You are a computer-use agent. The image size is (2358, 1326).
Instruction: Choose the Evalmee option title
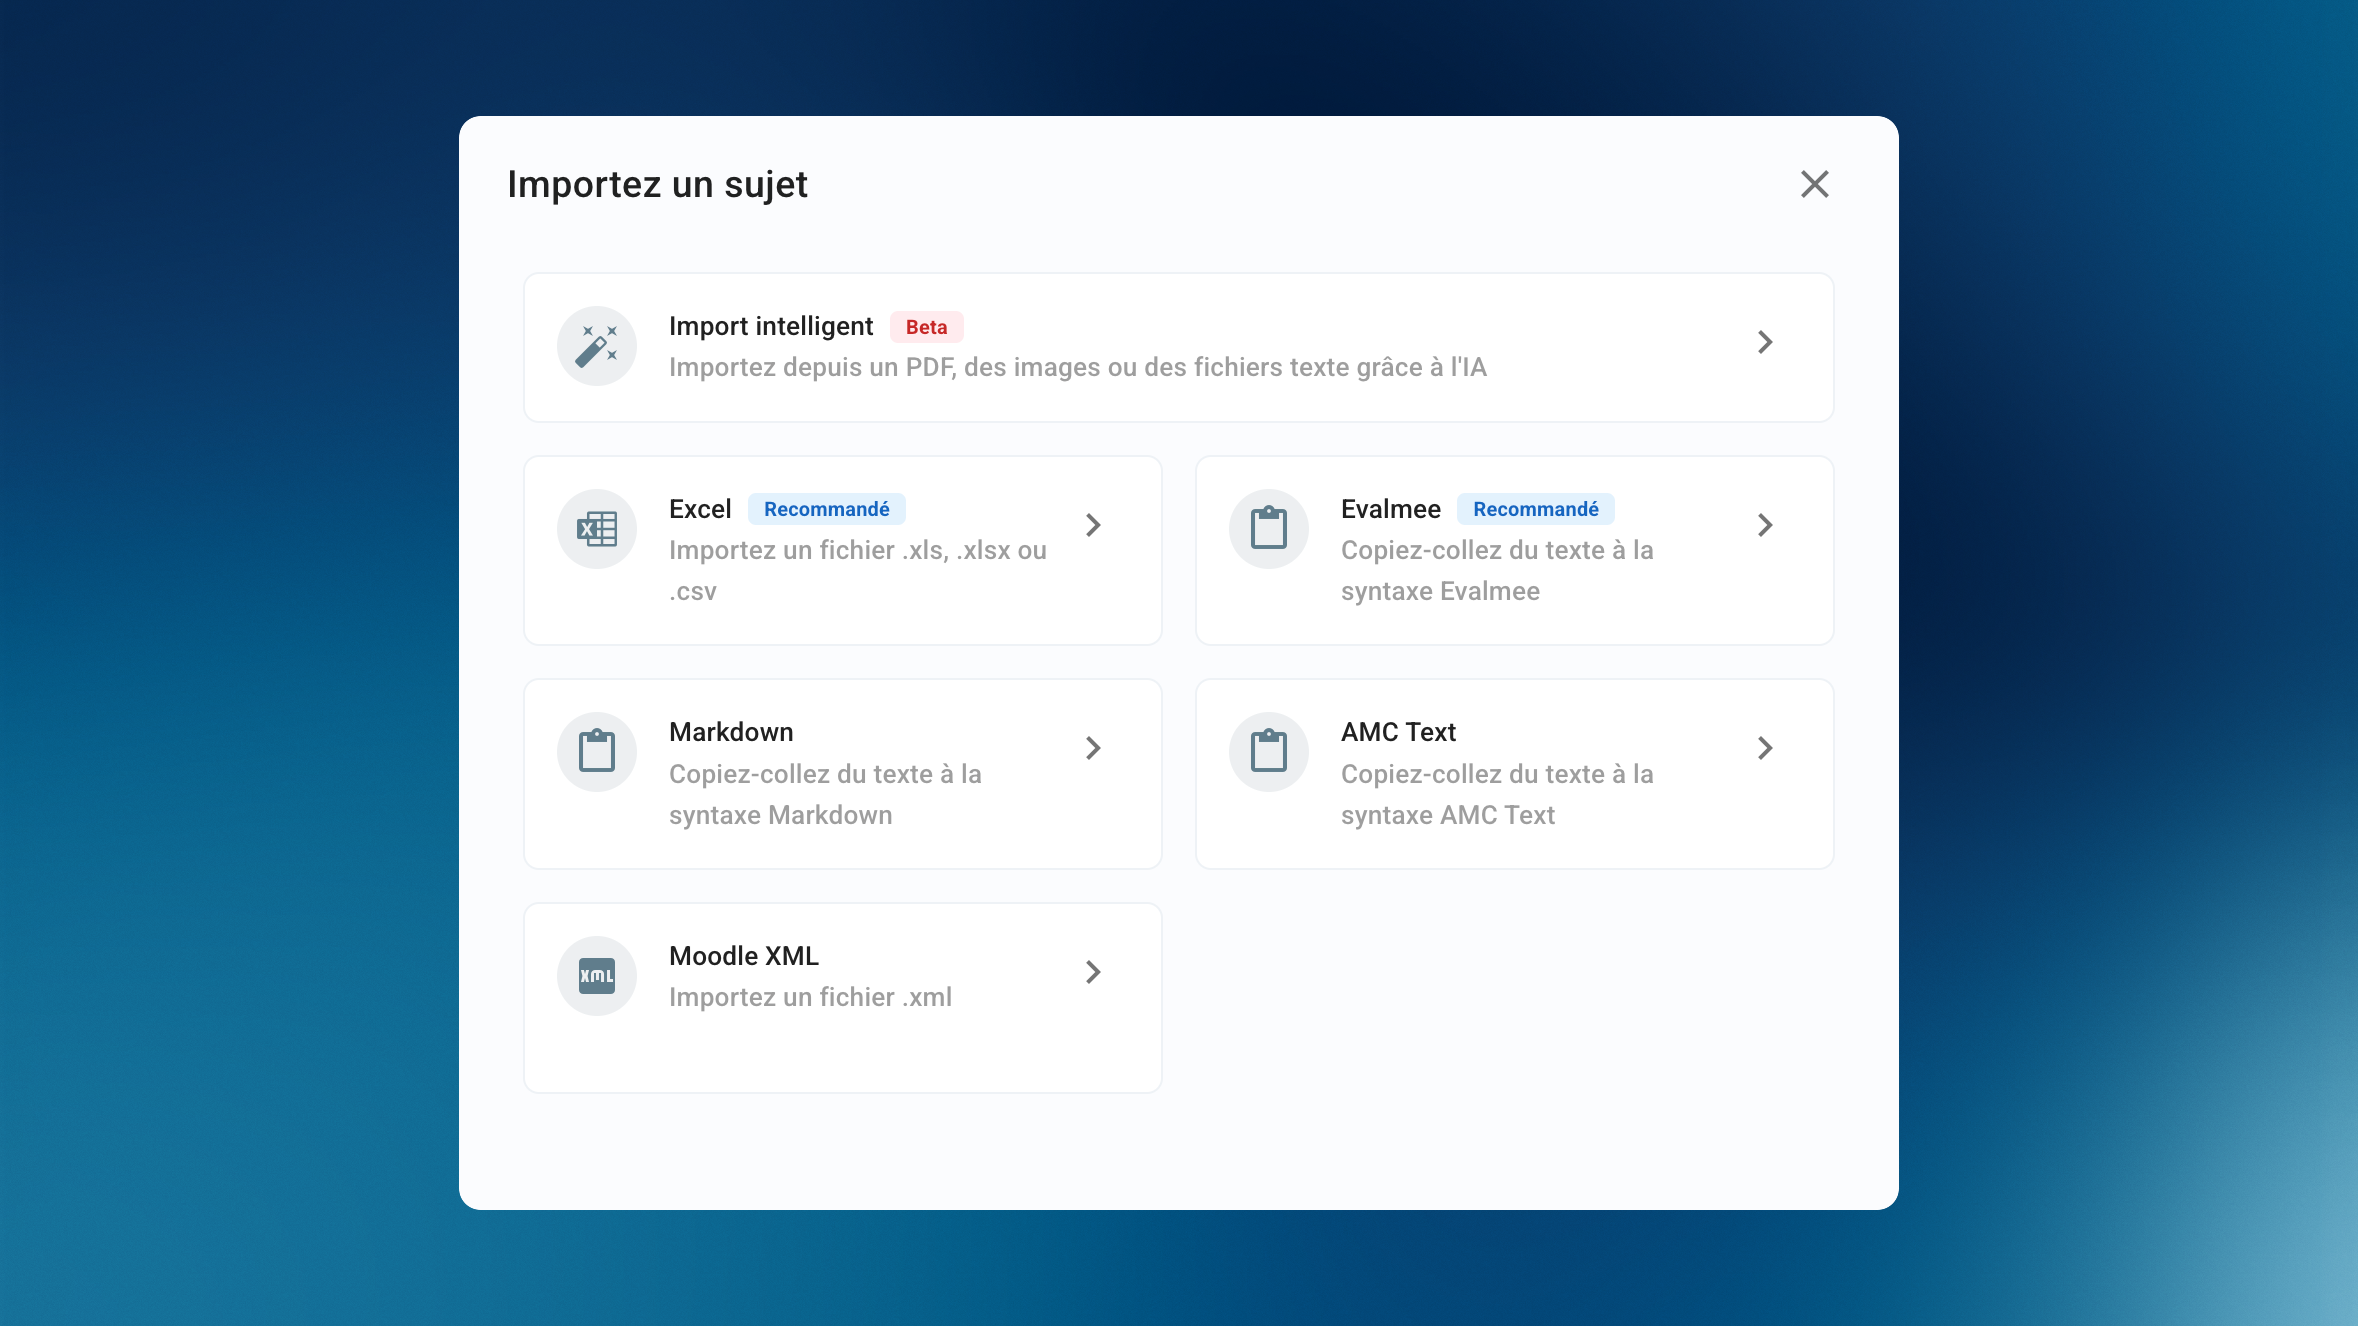coord(1391,509)
